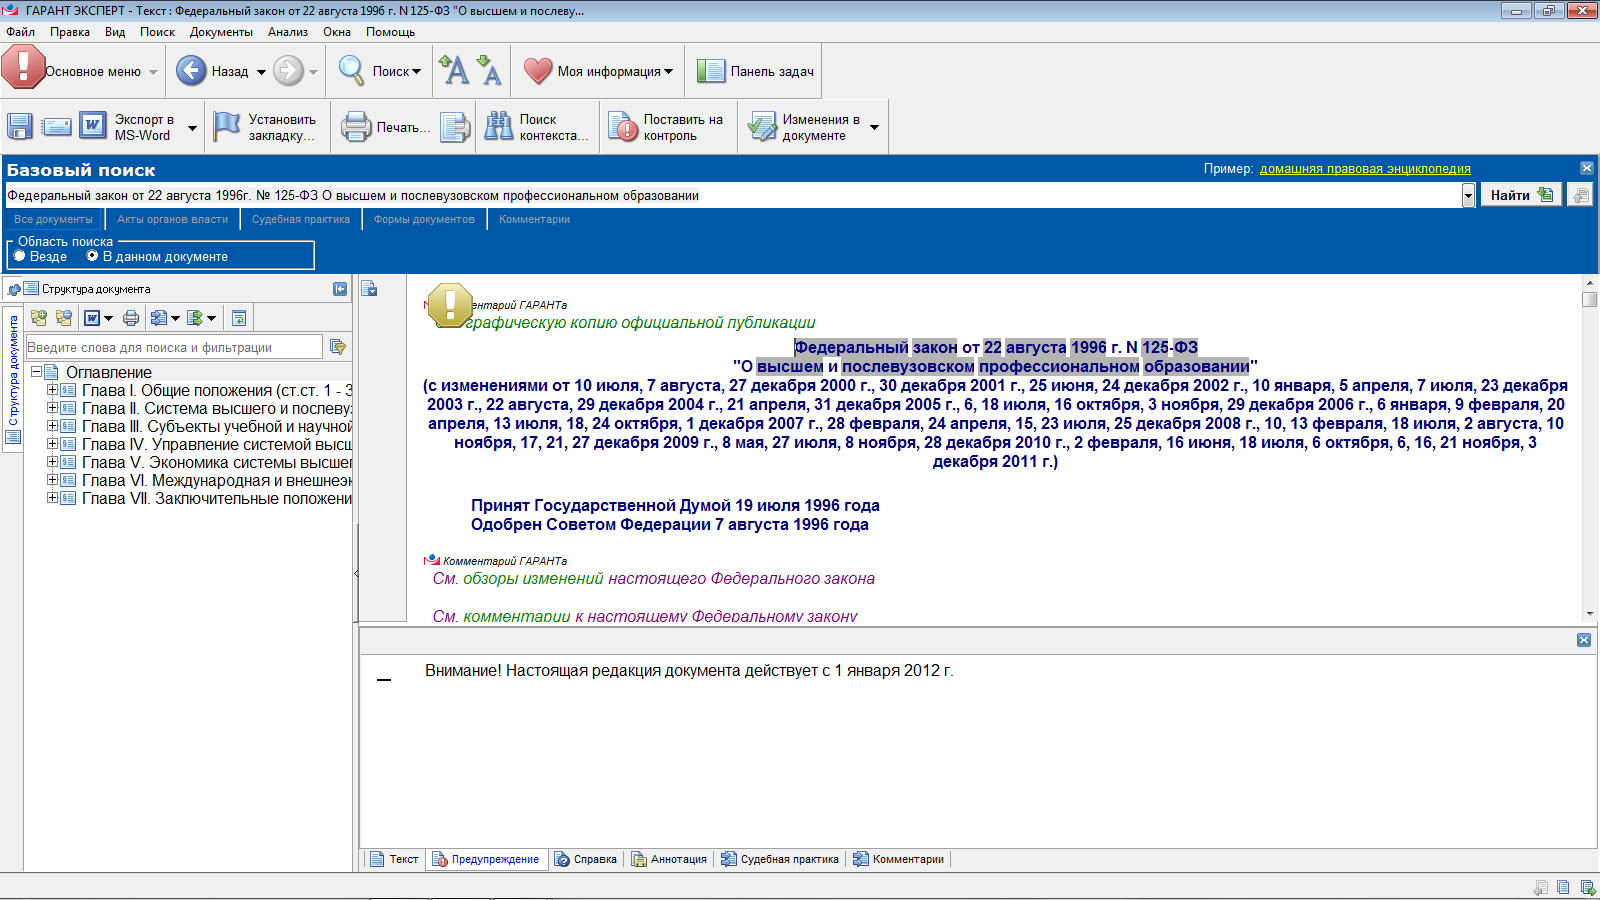Increase the document font size
This screenshot has height=900, width=1600.
(454, 70)
